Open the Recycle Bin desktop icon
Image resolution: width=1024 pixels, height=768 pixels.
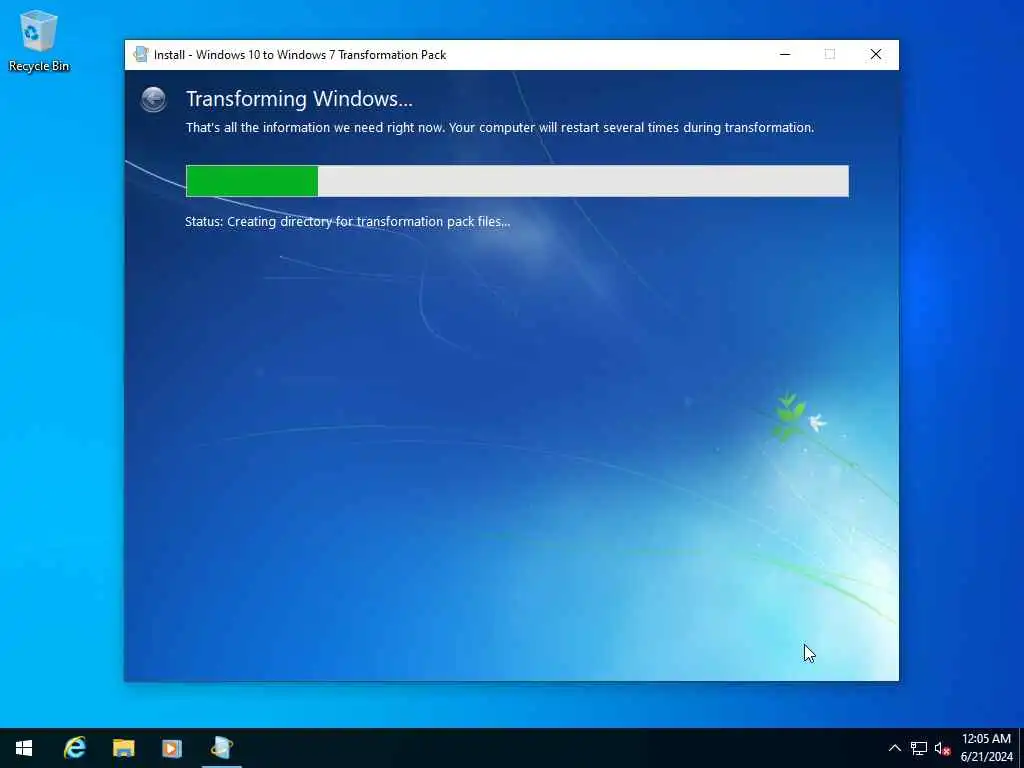tap(39, 40)
